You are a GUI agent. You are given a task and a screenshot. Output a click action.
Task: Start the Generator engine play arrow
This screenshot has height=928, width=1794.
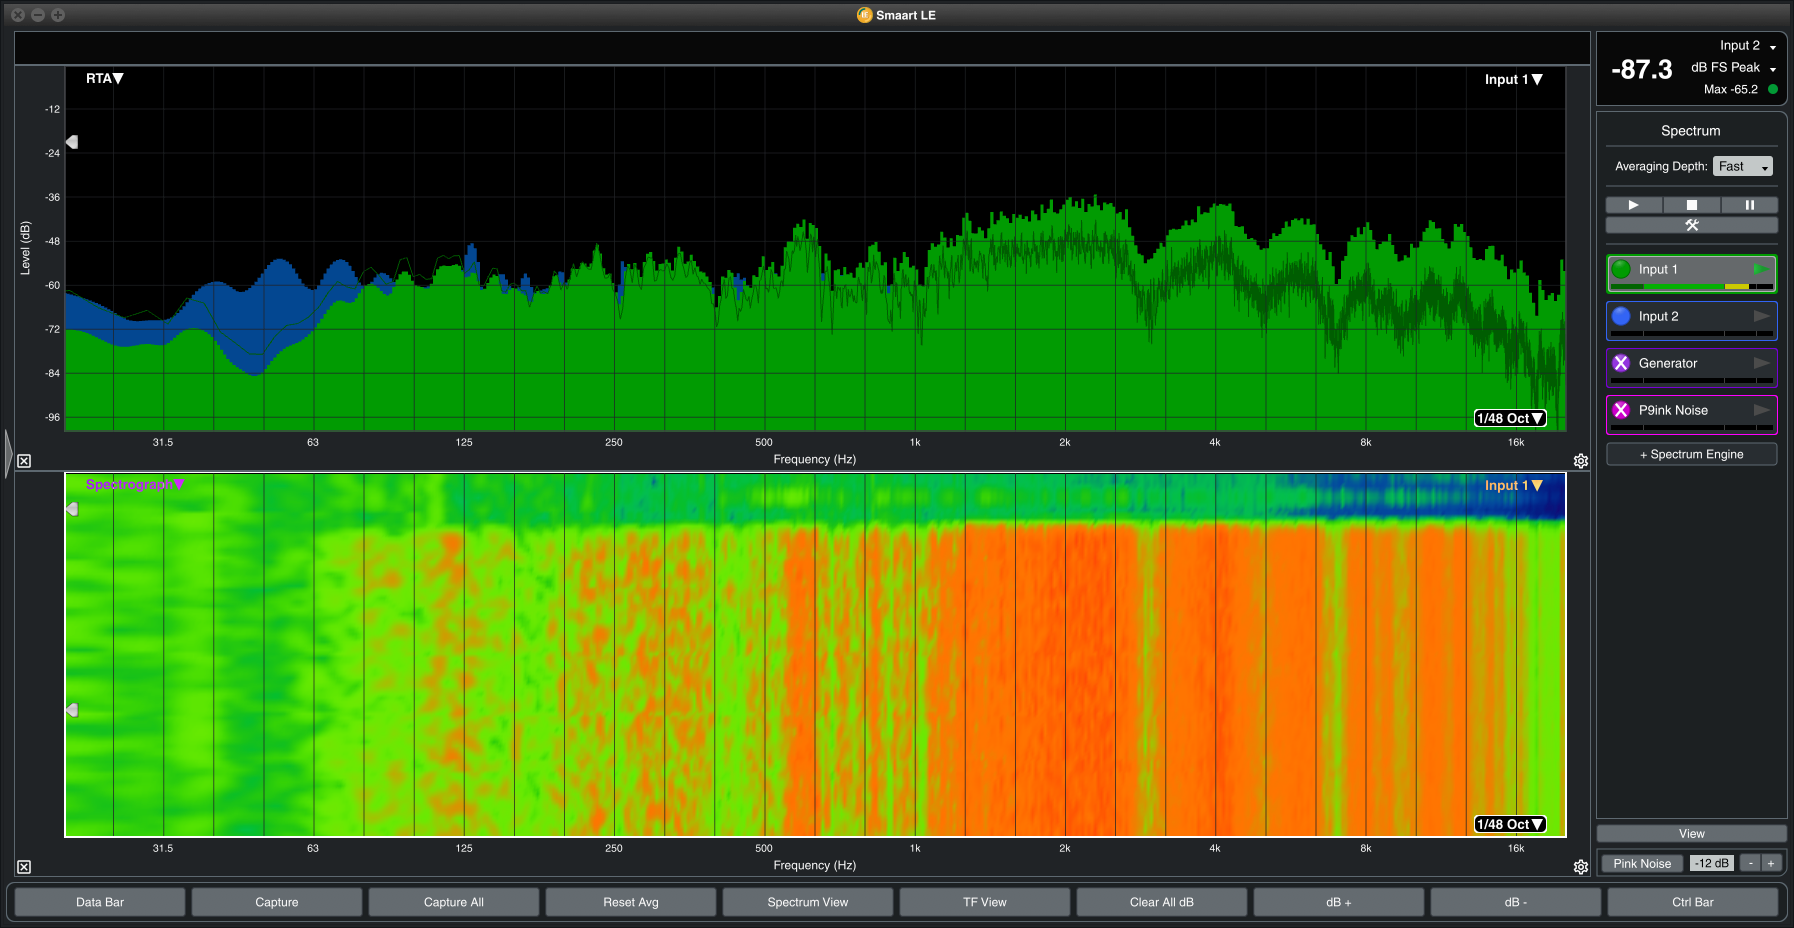(x=1761, y=363)
